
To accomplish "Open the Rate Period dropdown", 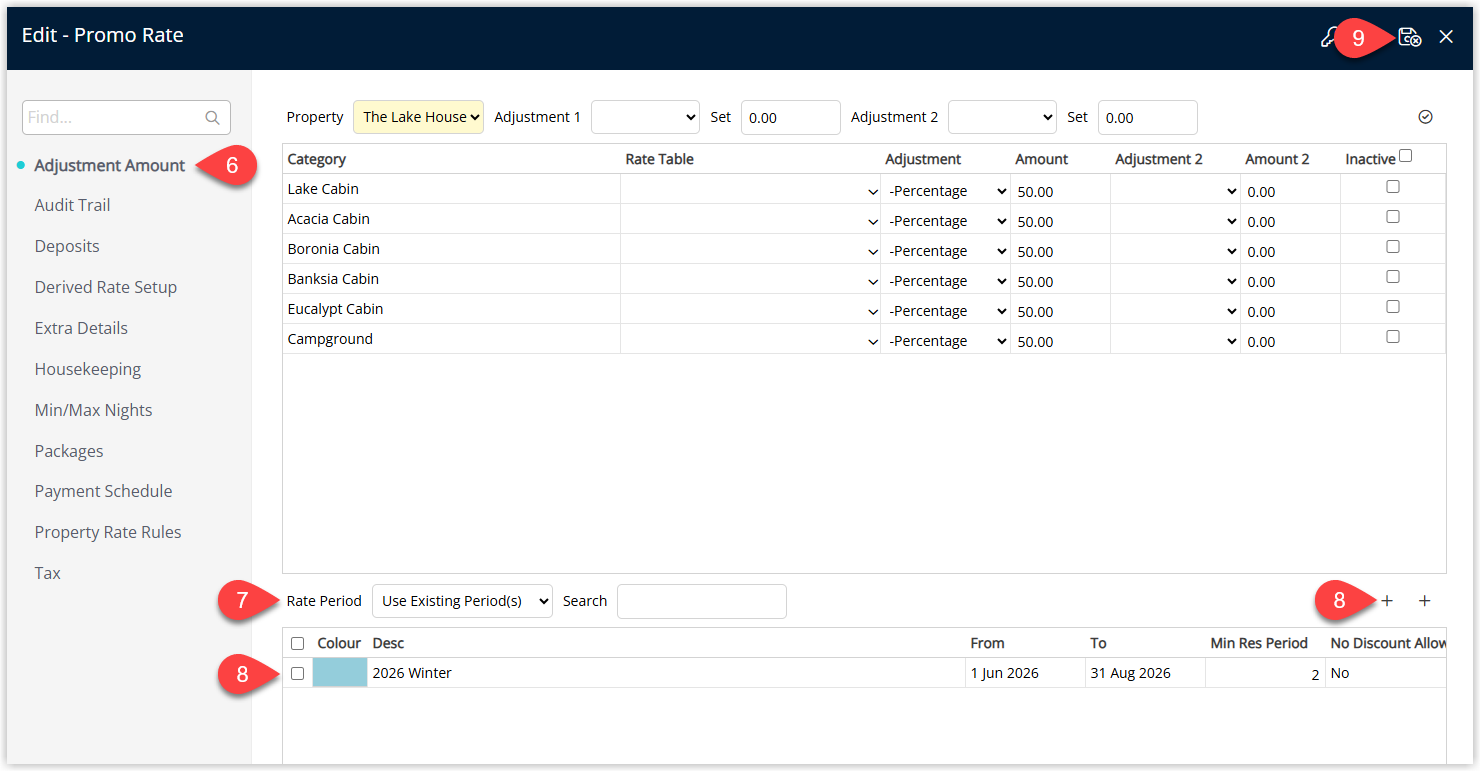I will 462,601.
